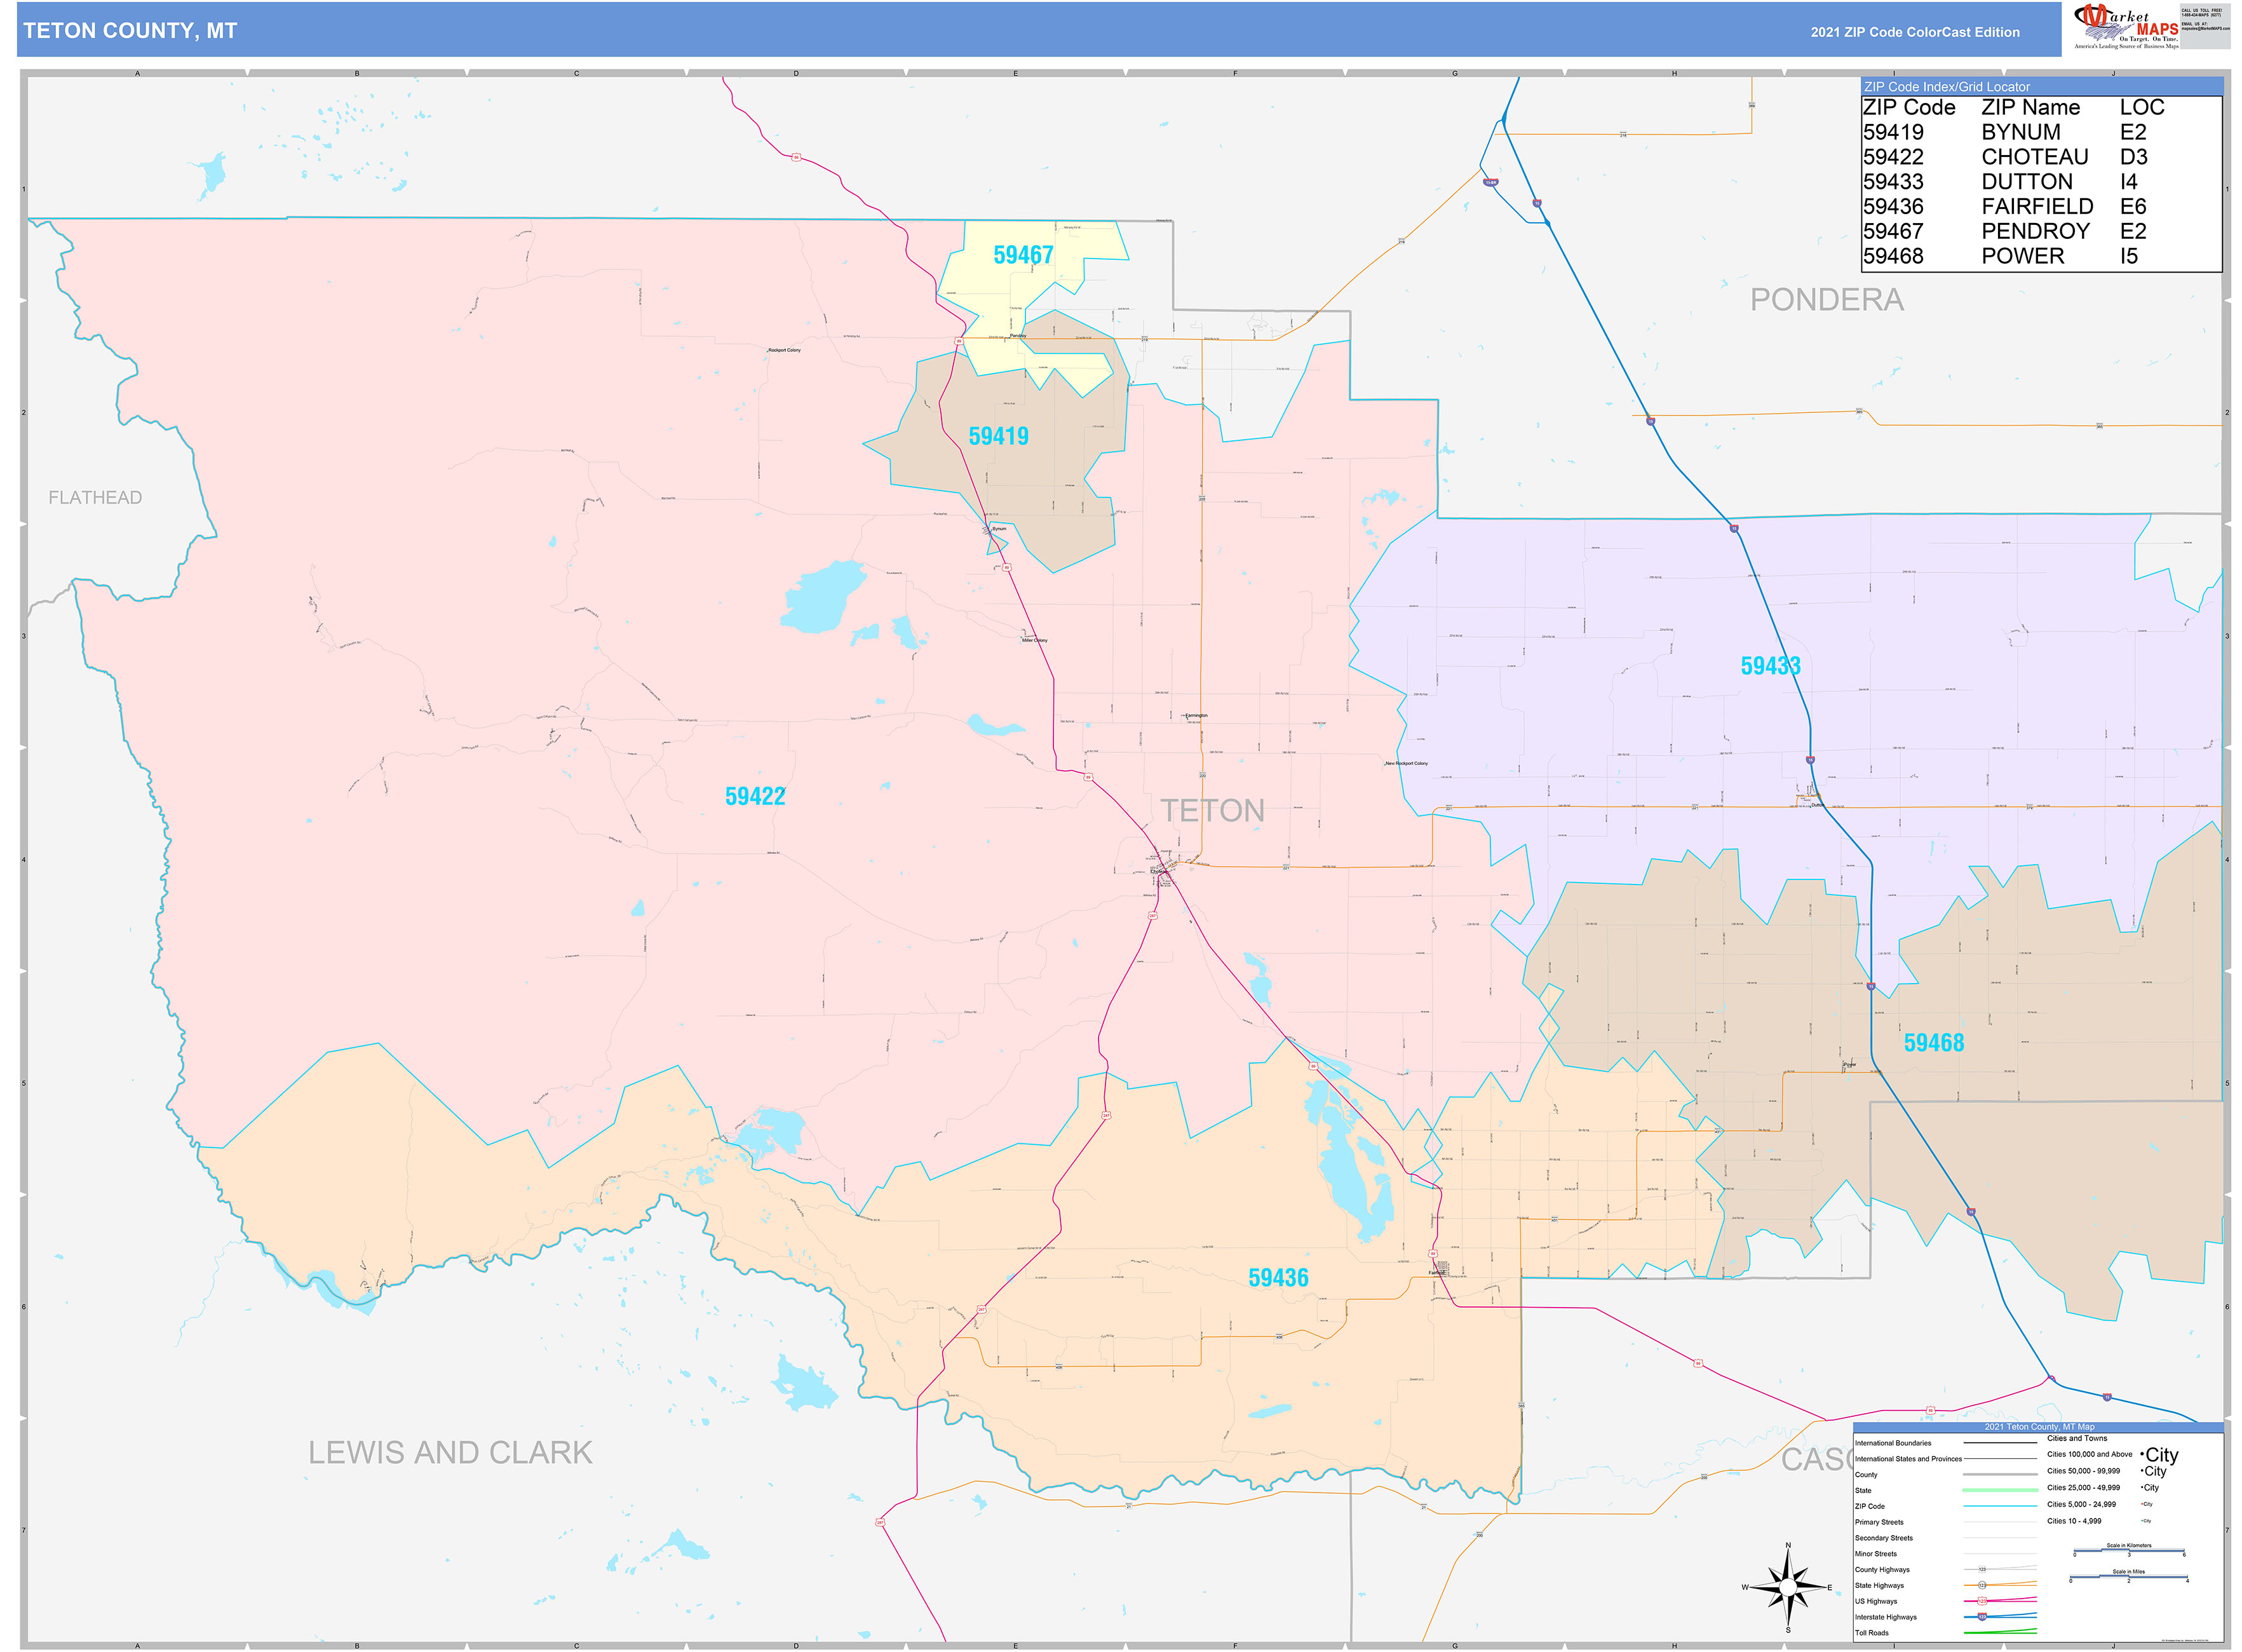This screenshot has height=1652, width=2242.
Task: Select the TETON COUNTY, MT title tab
Action: pos(130,31)
